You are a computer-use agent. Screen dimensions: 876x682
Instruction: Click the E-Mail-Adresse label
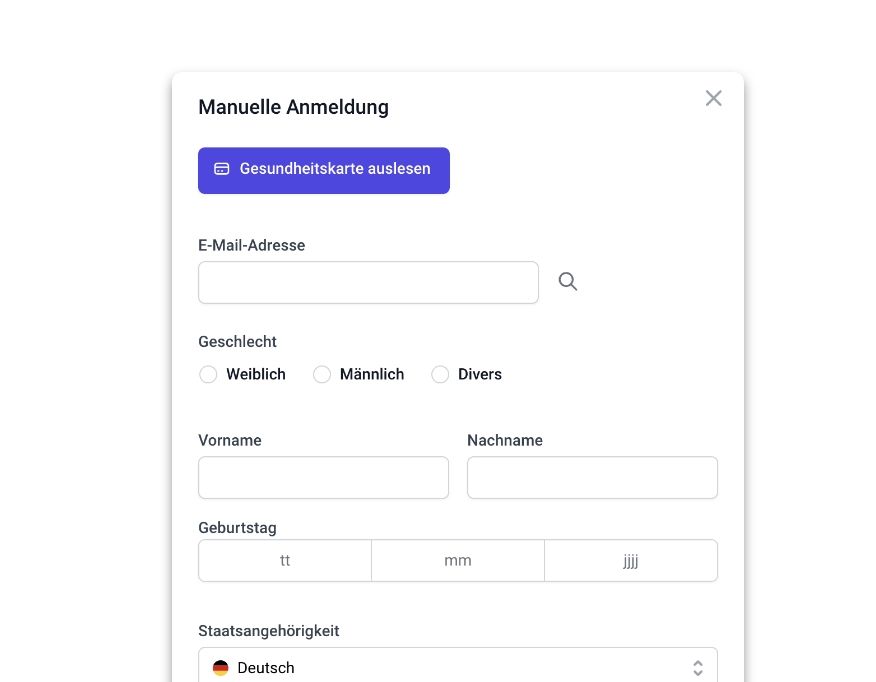click(x=252, y=245)
